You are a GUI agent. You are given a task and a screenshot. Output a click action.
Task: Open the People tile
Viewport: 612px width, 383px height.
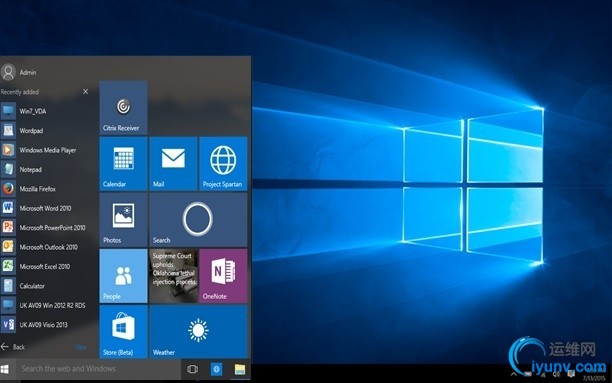[x=123, y=276]
